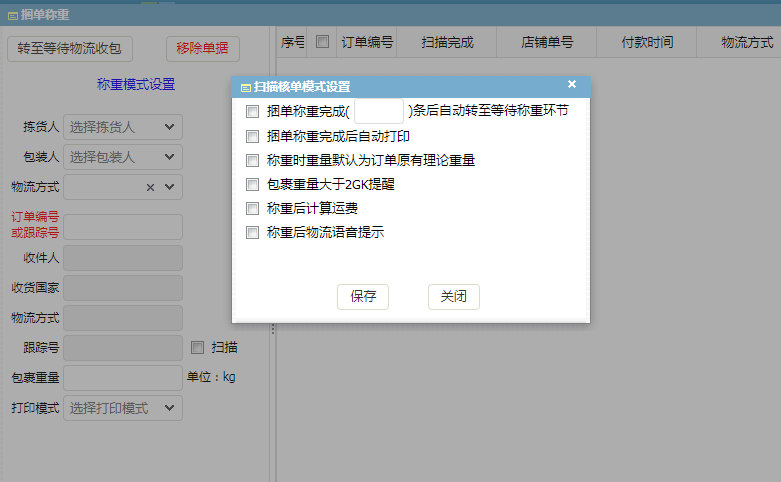Screen dimensions: 781x482
Task: Click the 收件人 field
Action: click(x=123, y=258)
